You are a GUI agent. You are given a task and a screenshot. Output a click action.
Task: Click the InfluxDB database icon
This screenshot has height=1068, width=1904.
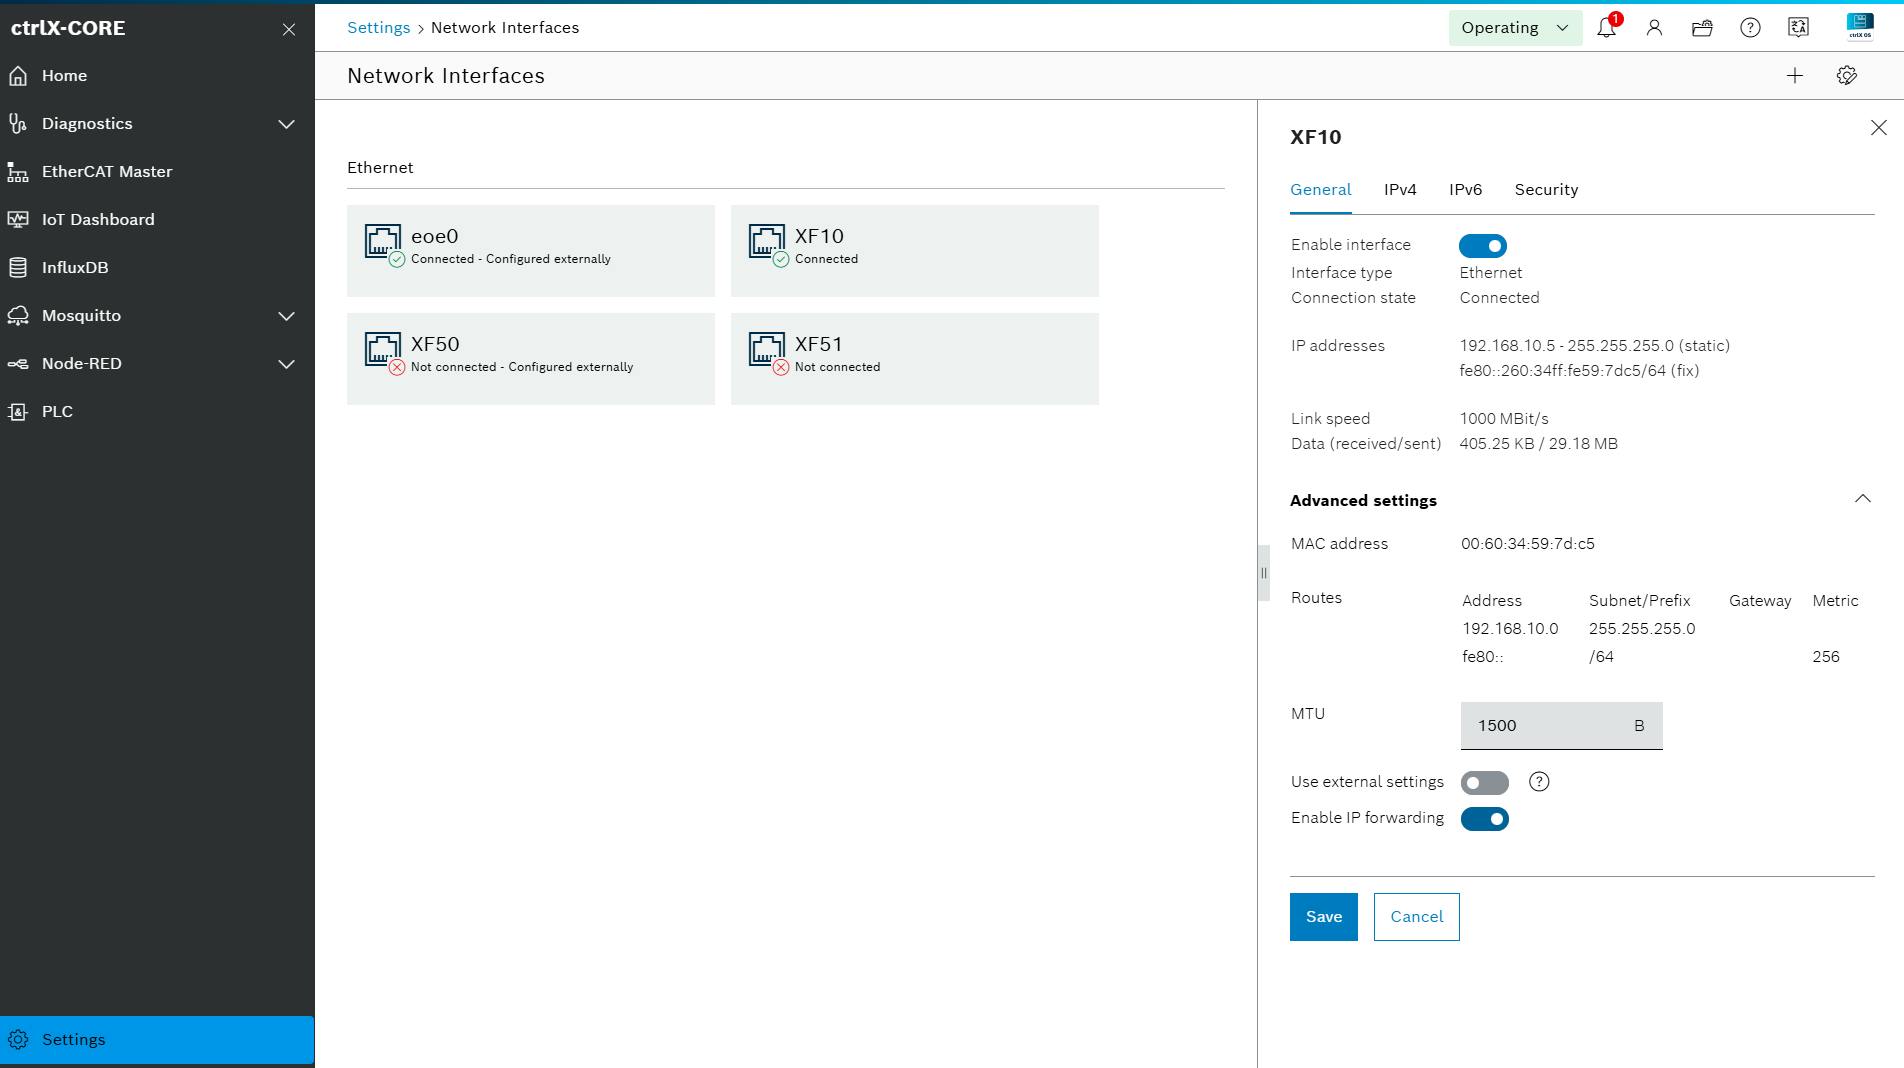point(18,268)
